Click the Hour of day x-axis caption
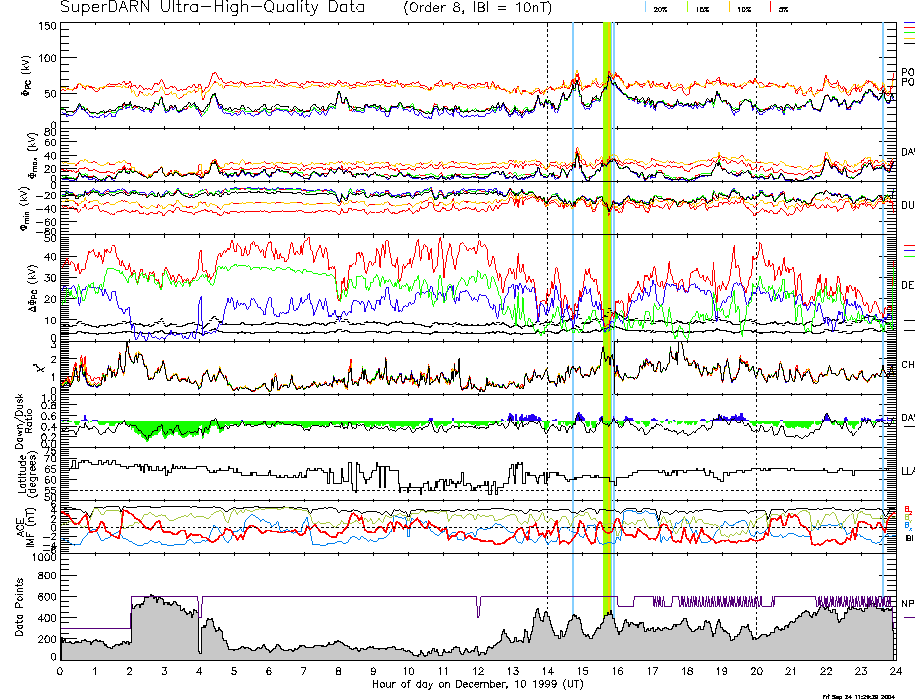915x700 pixels. point(477,684)
